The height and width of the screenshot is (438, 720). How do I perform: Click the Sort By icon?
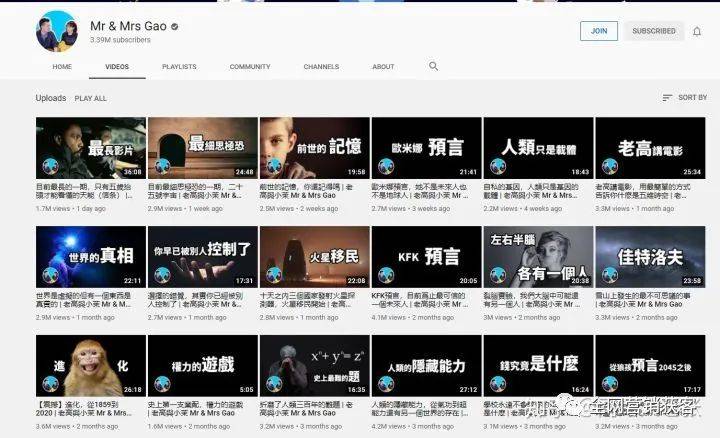667,97
